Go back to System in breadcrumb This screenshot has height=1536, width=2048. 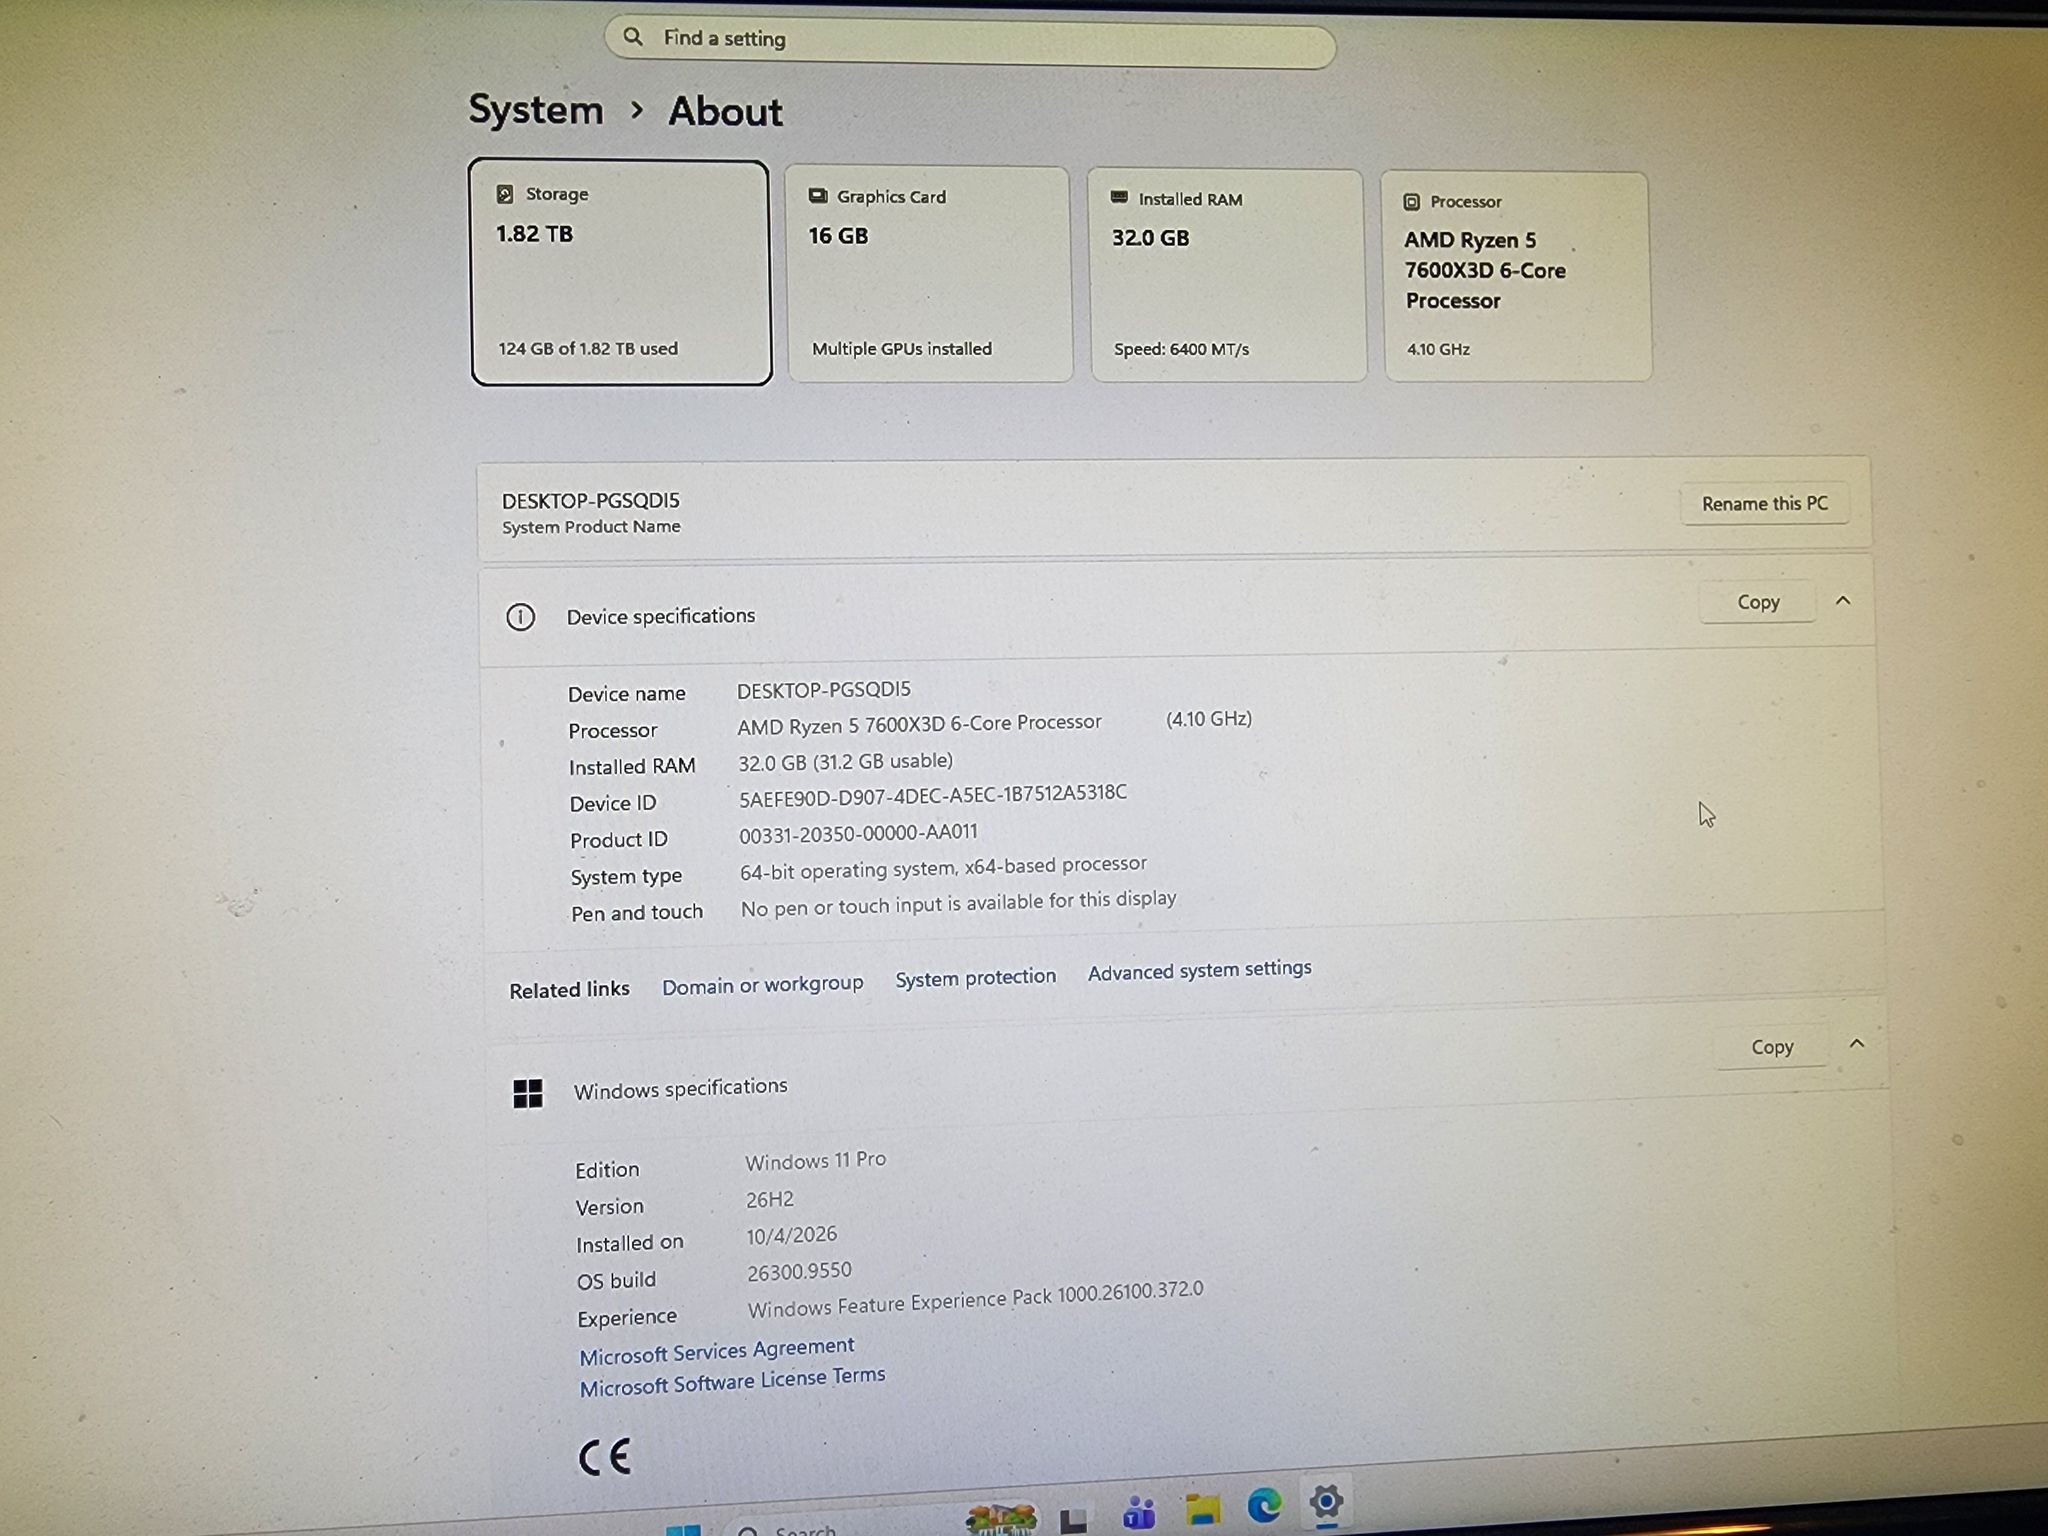click(536, 109)
